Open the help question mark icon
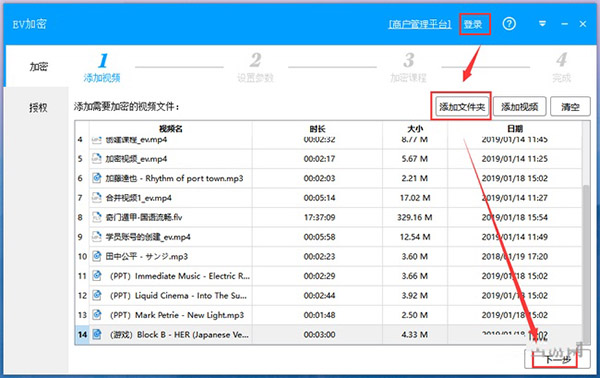Viewport: 600px width, 378px height. click(509, 24)
